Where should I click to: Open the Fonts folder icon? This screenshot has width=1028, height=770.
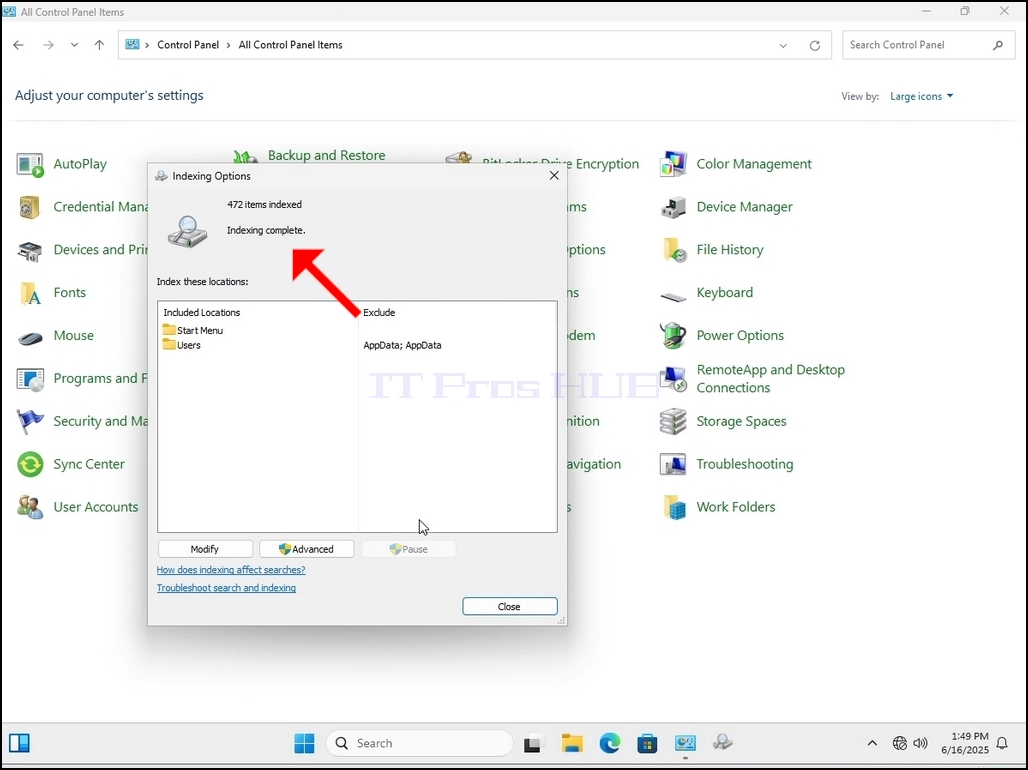pos(30,293)
